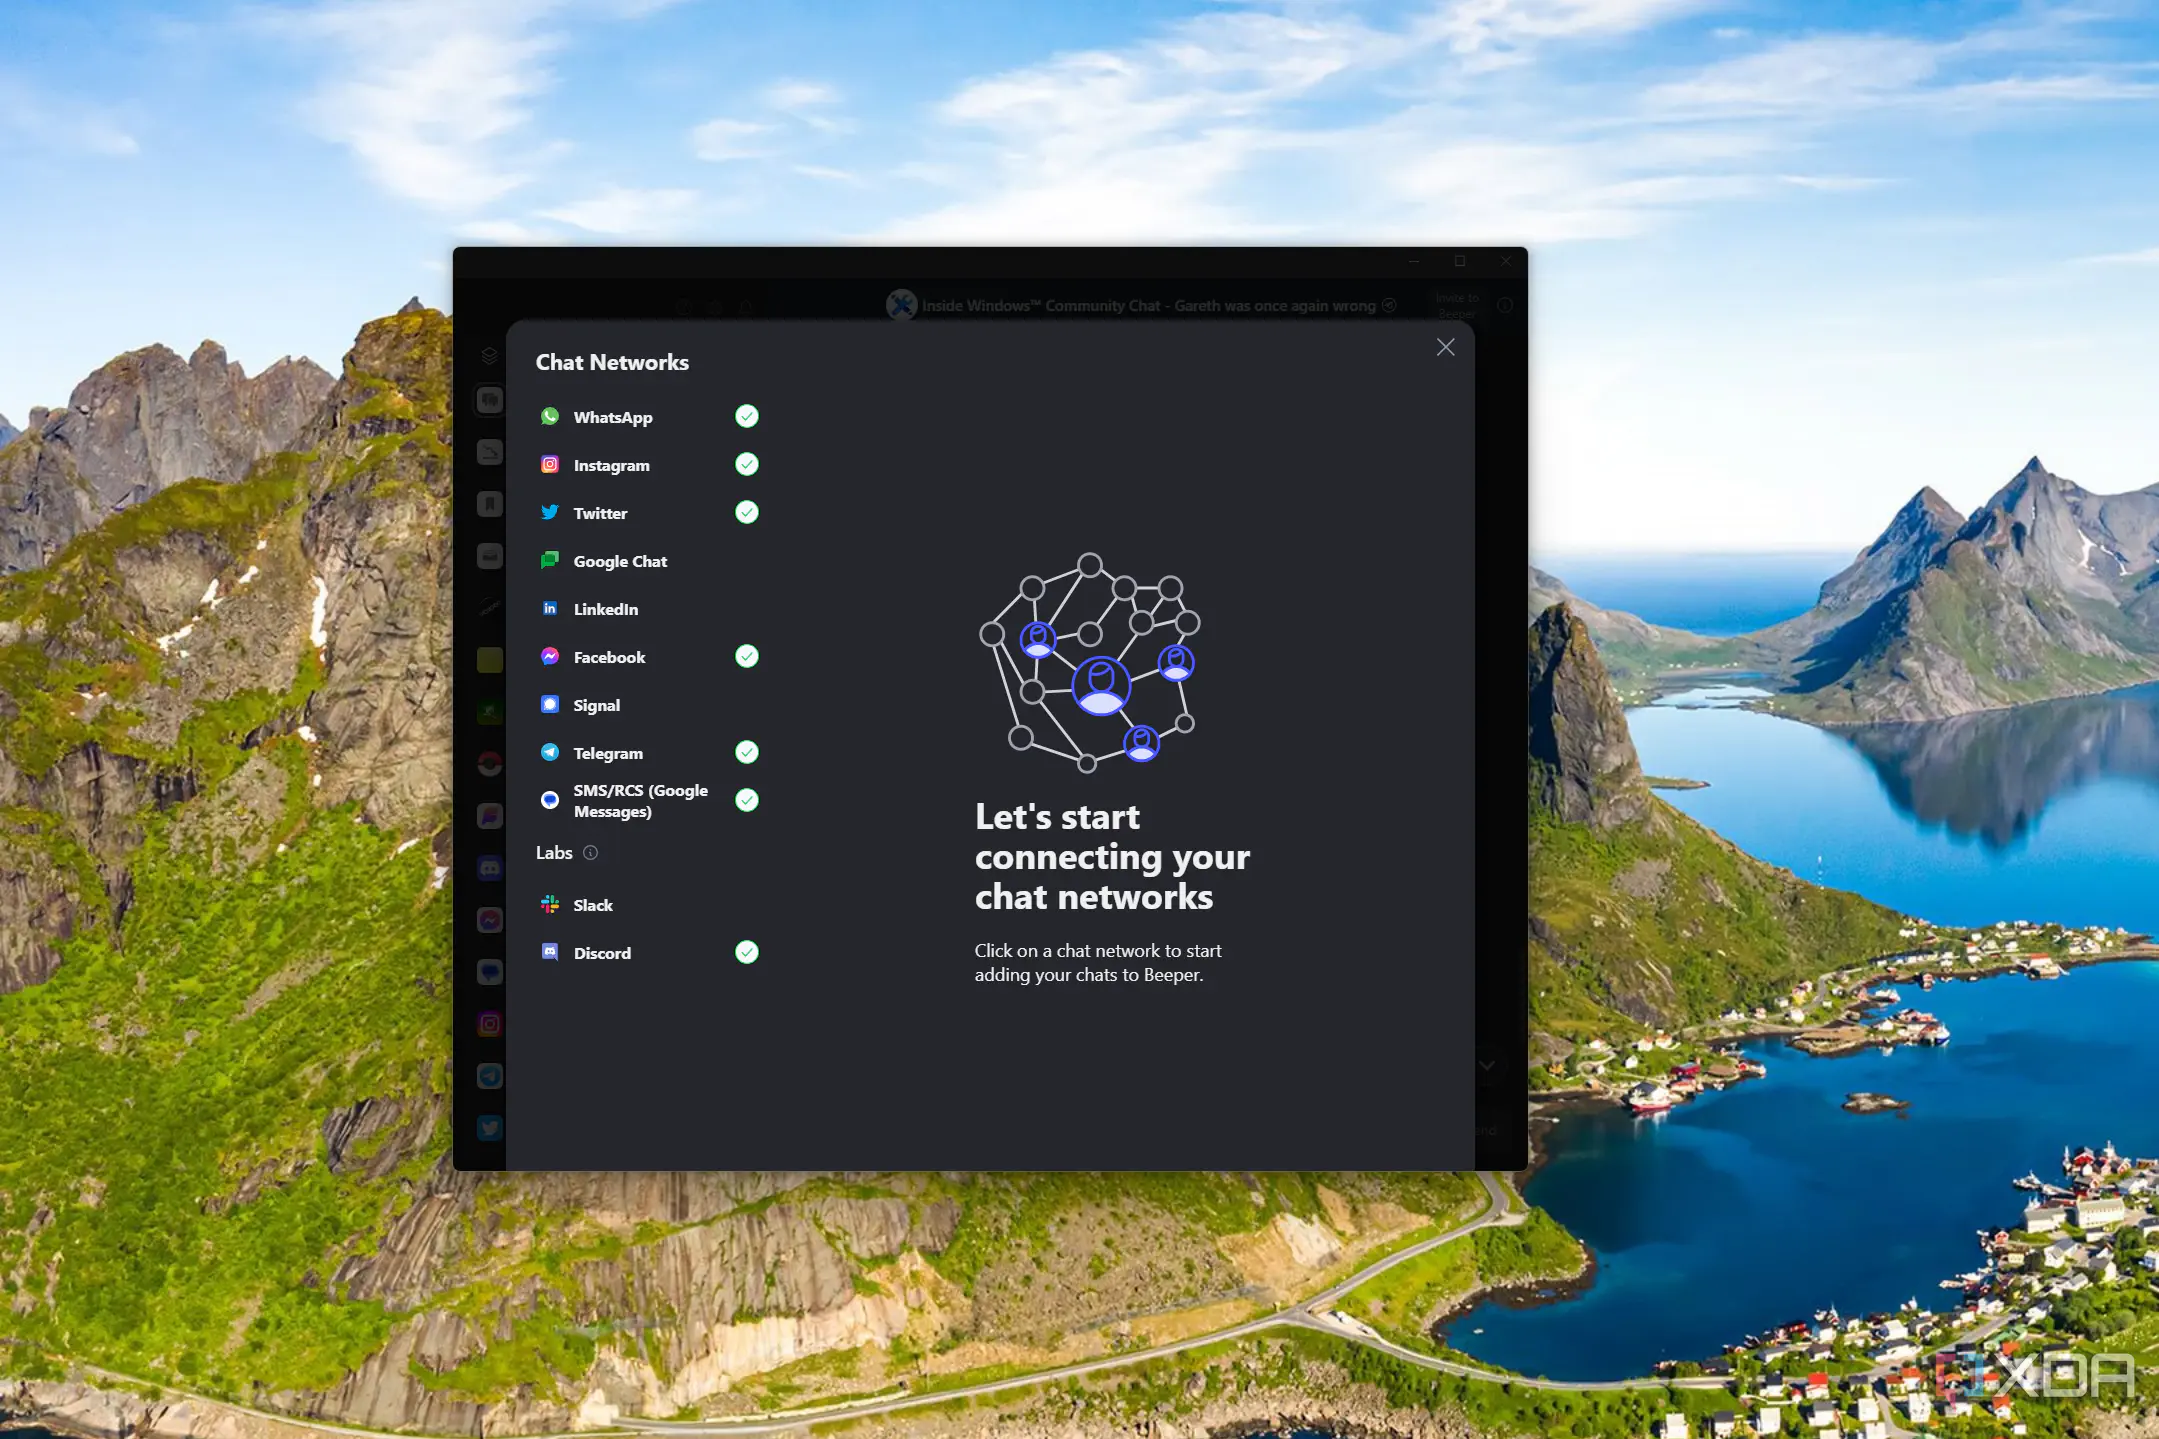Toggle the WhatsApp connected checkmark
Viewport: 2159px width, 1439px height.
pos(746,416)
